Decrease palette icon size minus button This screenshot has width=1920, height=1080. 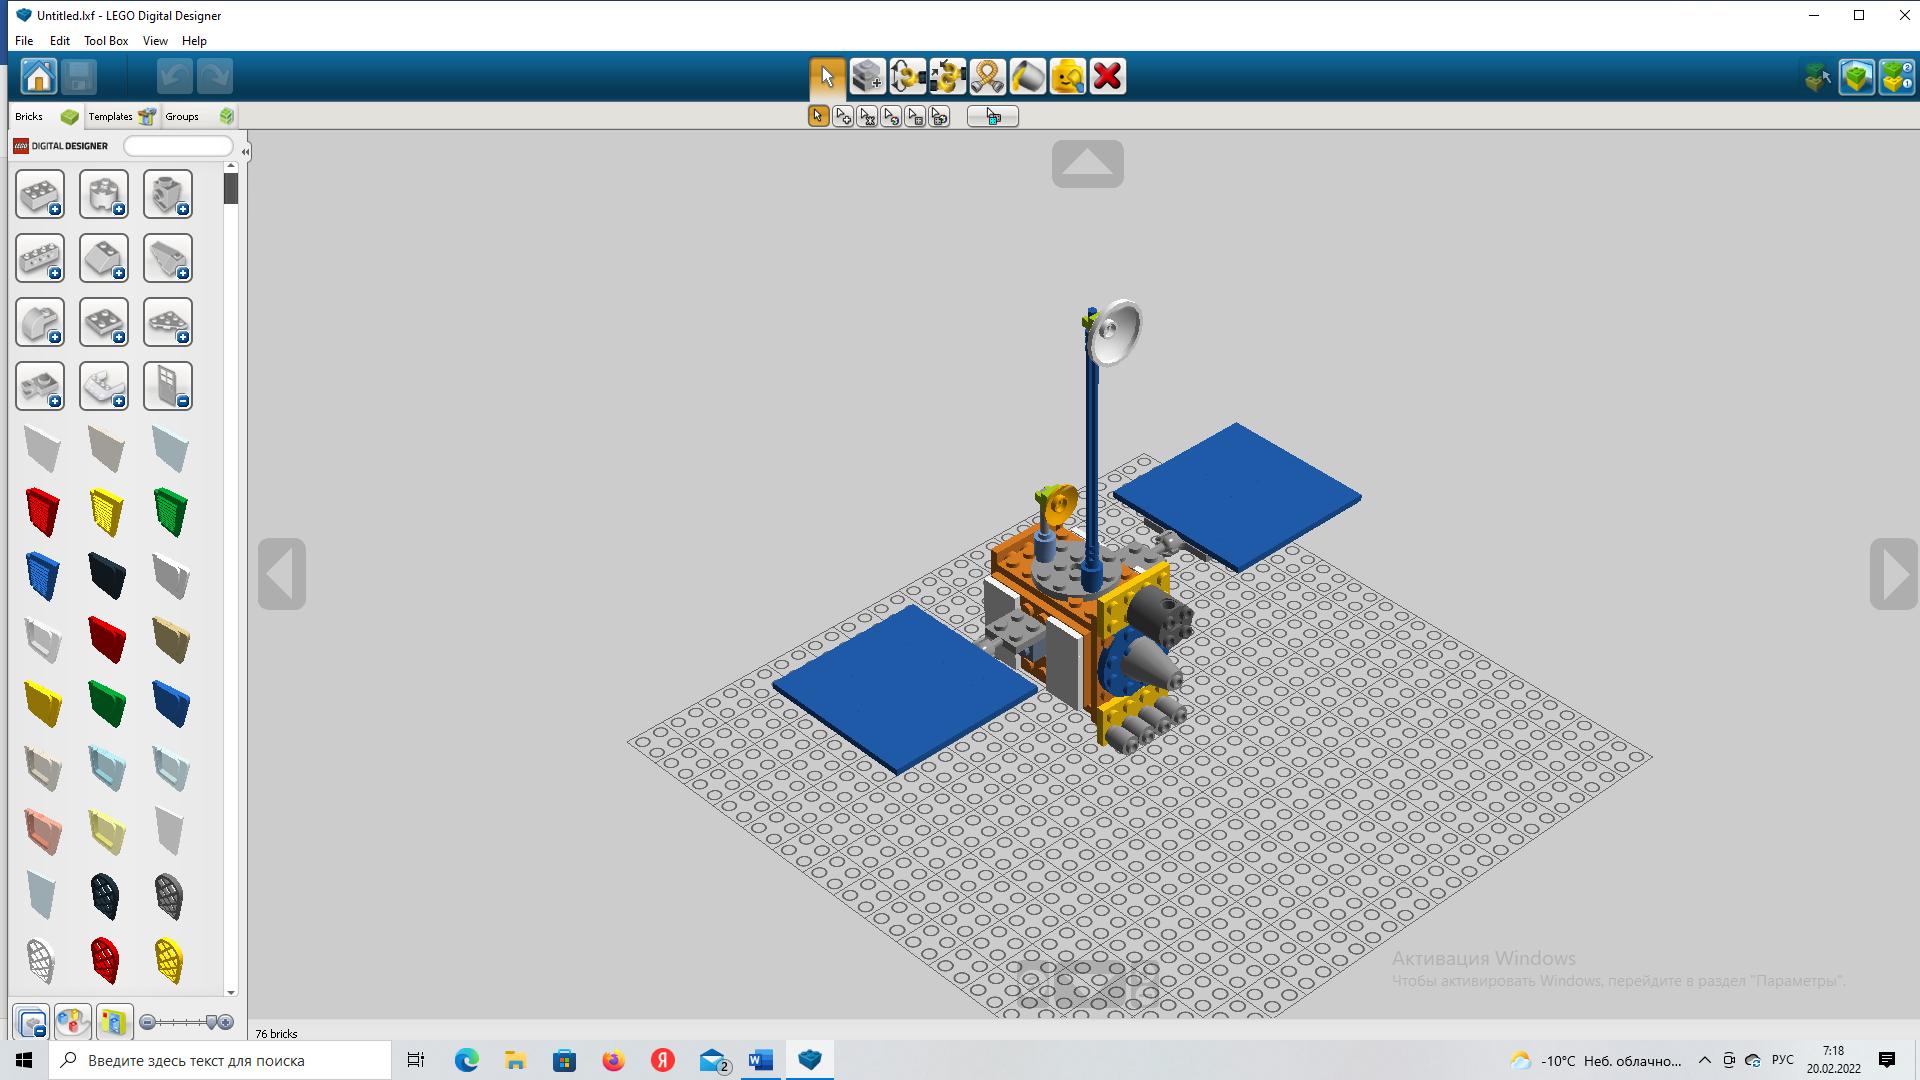148,1022
